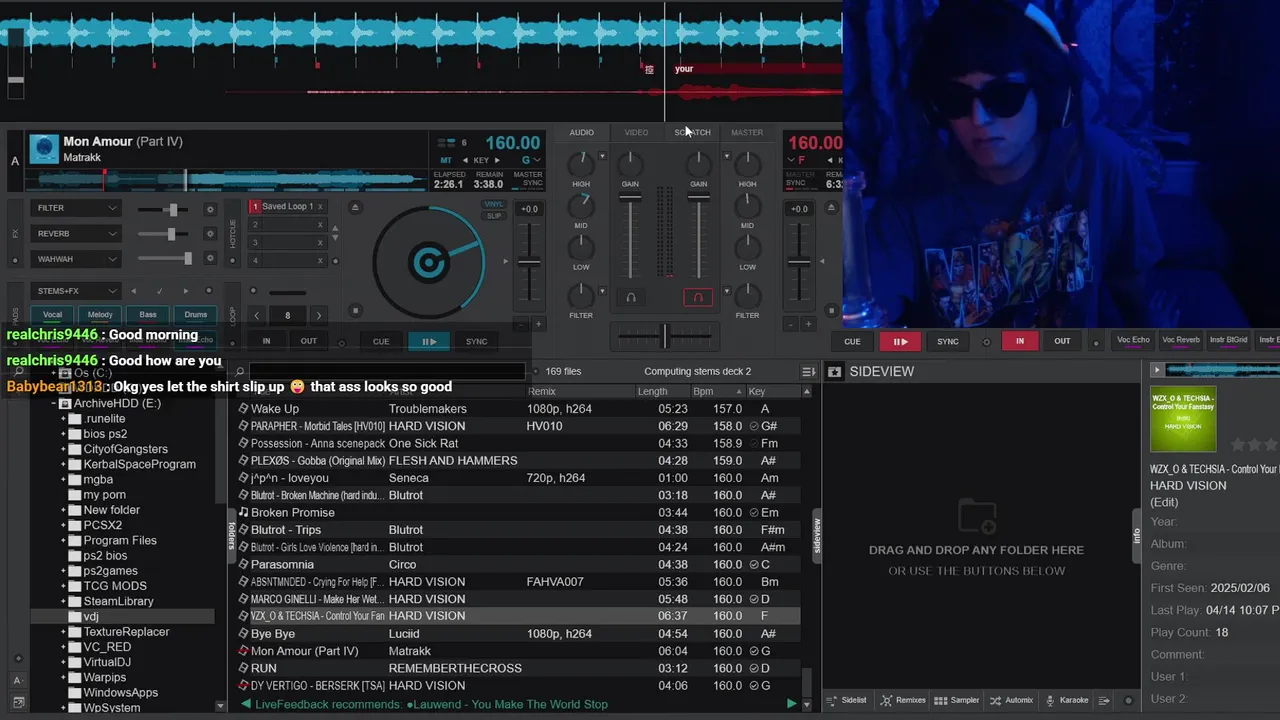Click loop OUT button on deck B
1280x720 pixels.
click(1062, 341)
